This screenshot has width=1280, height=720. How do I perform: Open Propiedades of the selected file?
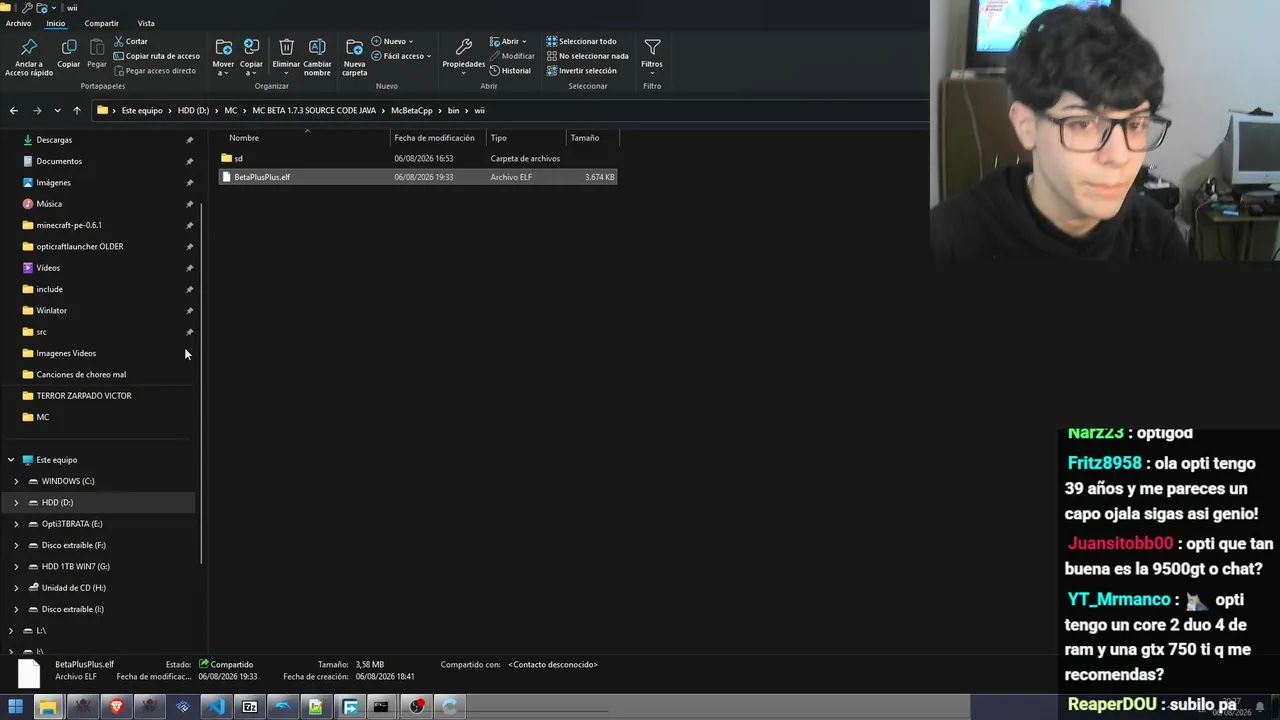point(463,55)
